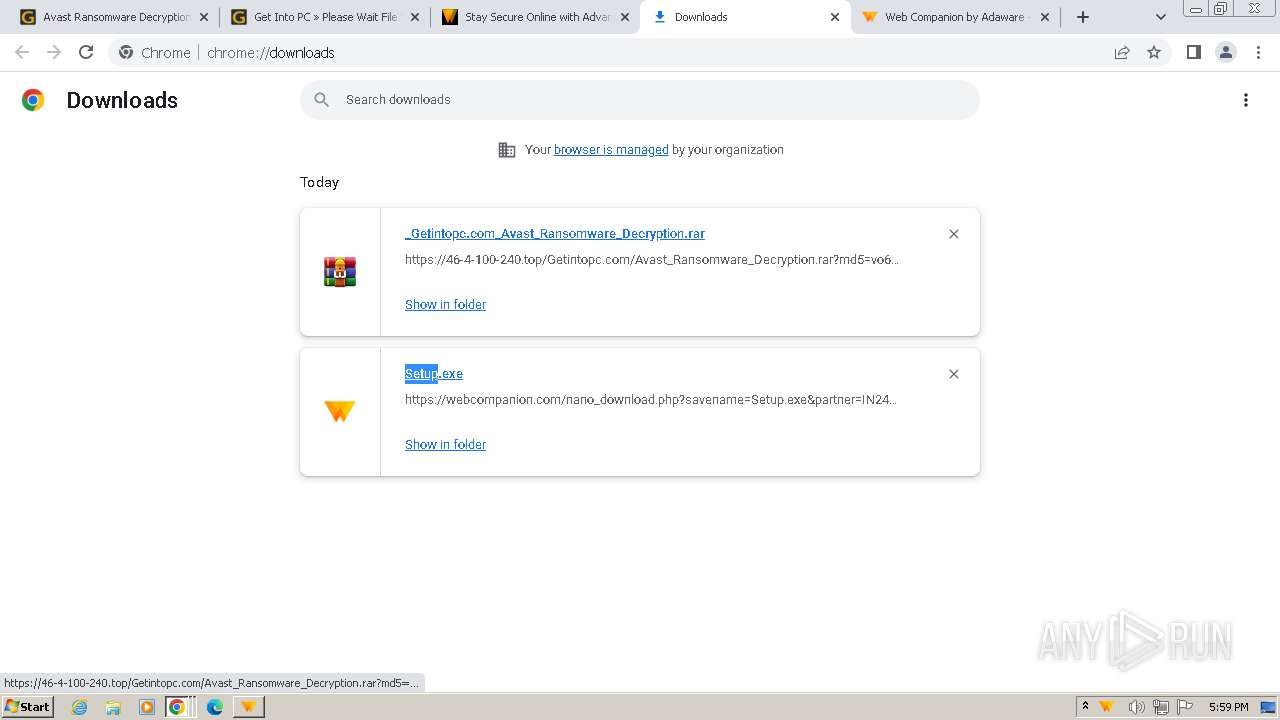Image resolution: width=1280 pixels, height=720 pixels.
Task: Open Chrome's three-dot menu
Action: tap(1258, 52)
